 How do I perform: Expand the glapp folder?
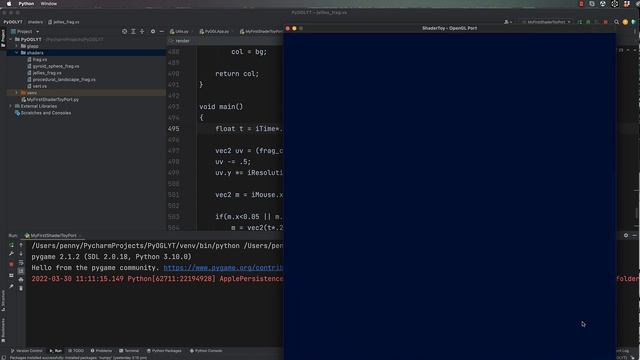(17, 46)
